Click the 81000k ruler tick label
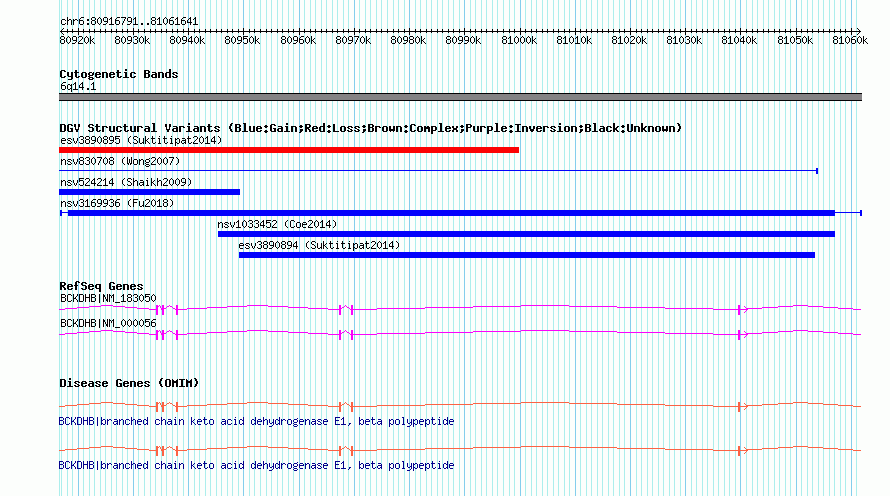This screenshot has height=496, width=890. 519,40
